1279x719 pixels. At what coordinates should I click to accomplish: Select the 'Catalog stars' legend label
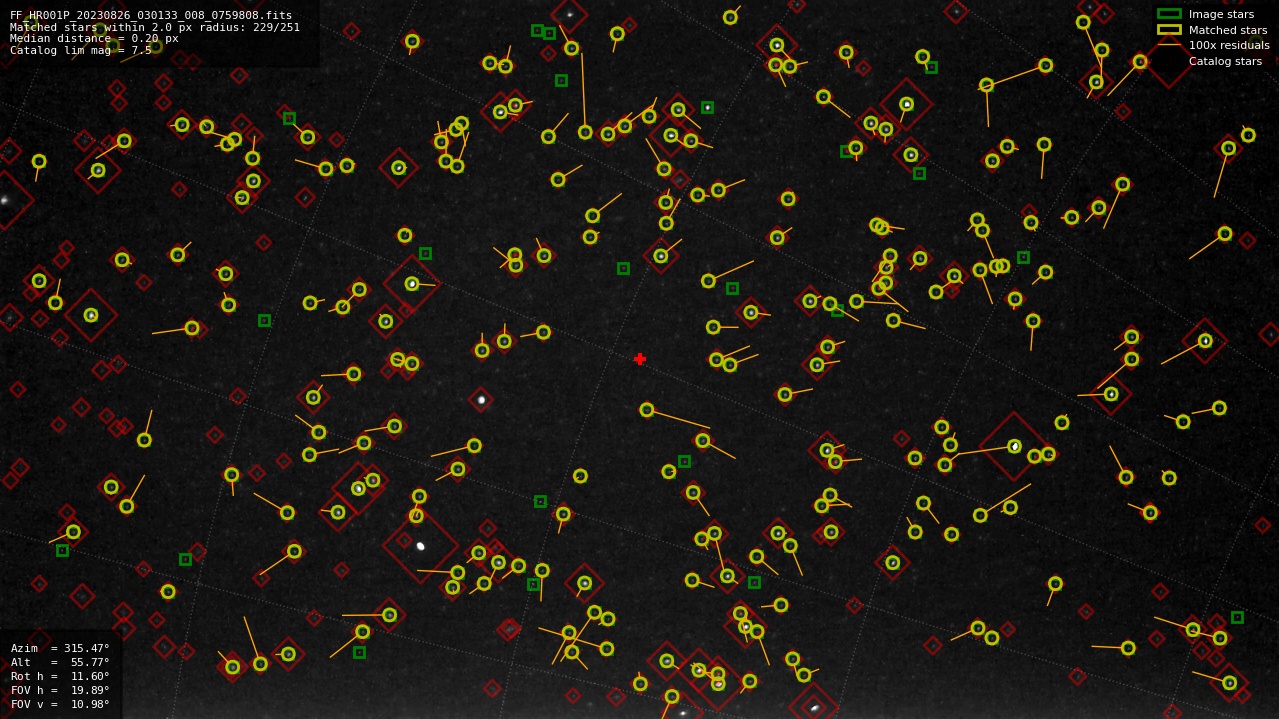click(x=1225, y=61)
